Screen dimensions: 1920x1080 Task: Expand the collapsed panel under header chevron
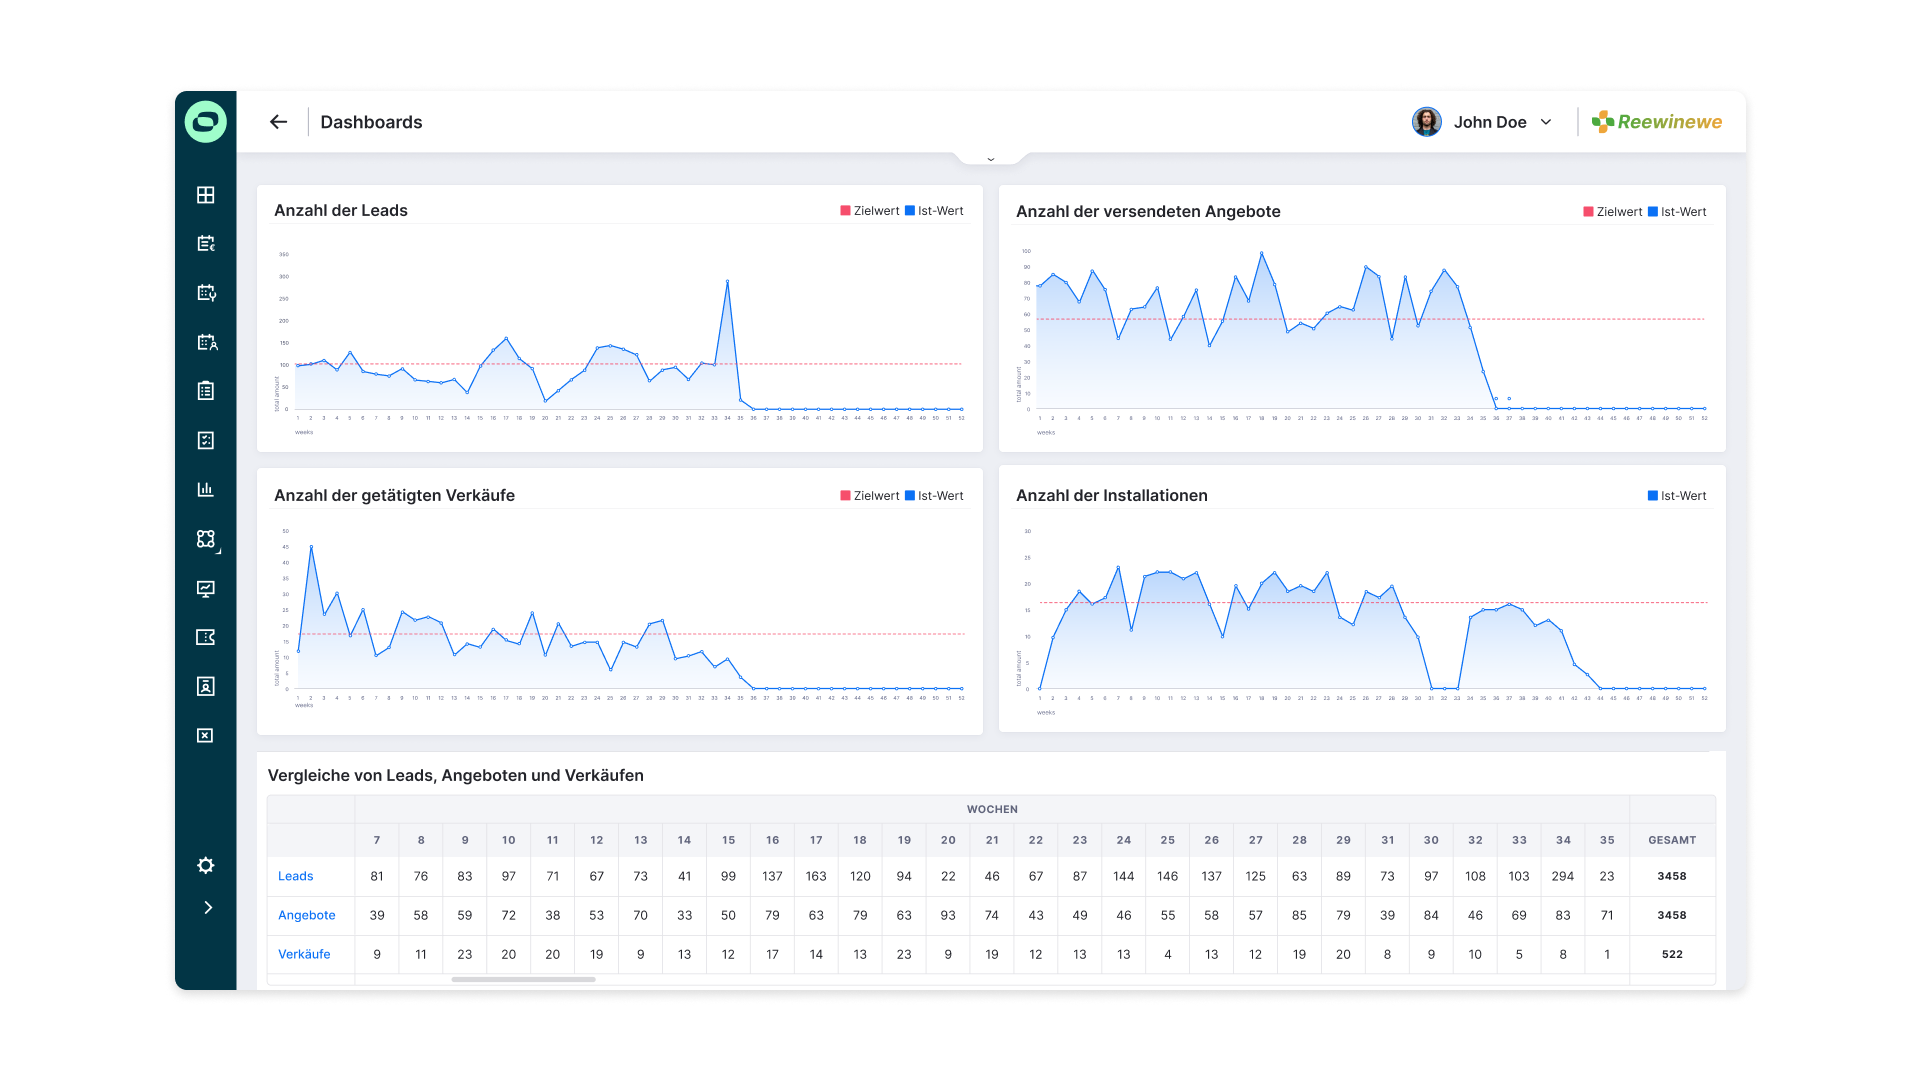pos(990,158)
